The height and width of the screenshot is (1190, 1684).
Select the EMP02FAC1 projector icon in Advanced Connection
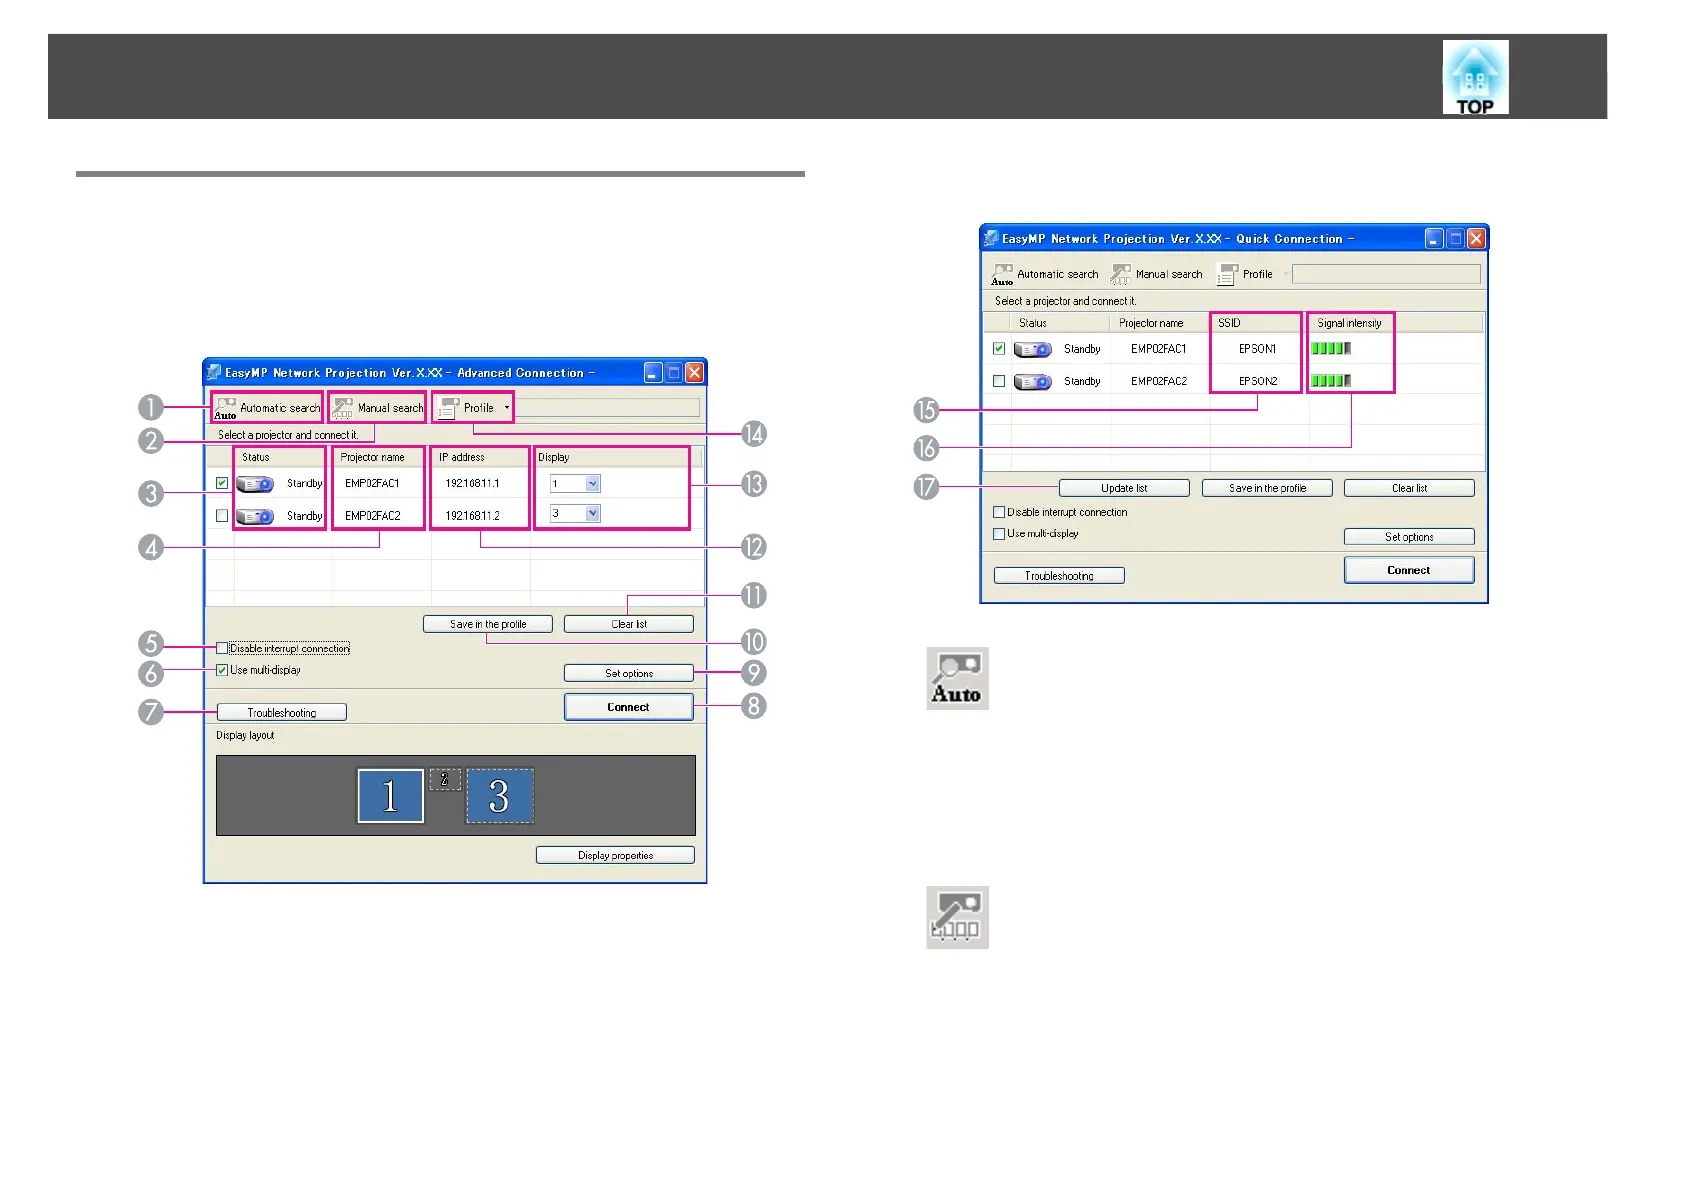[255, 484]
